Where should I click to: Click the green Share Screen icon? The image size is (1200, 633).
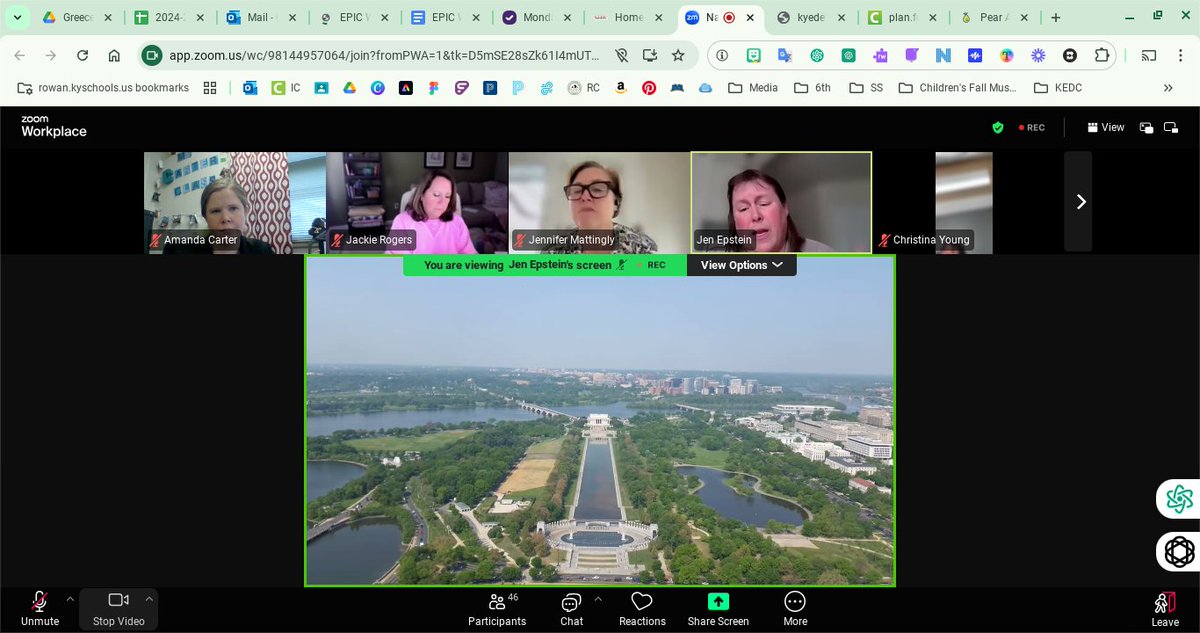[x=717, y=601]
